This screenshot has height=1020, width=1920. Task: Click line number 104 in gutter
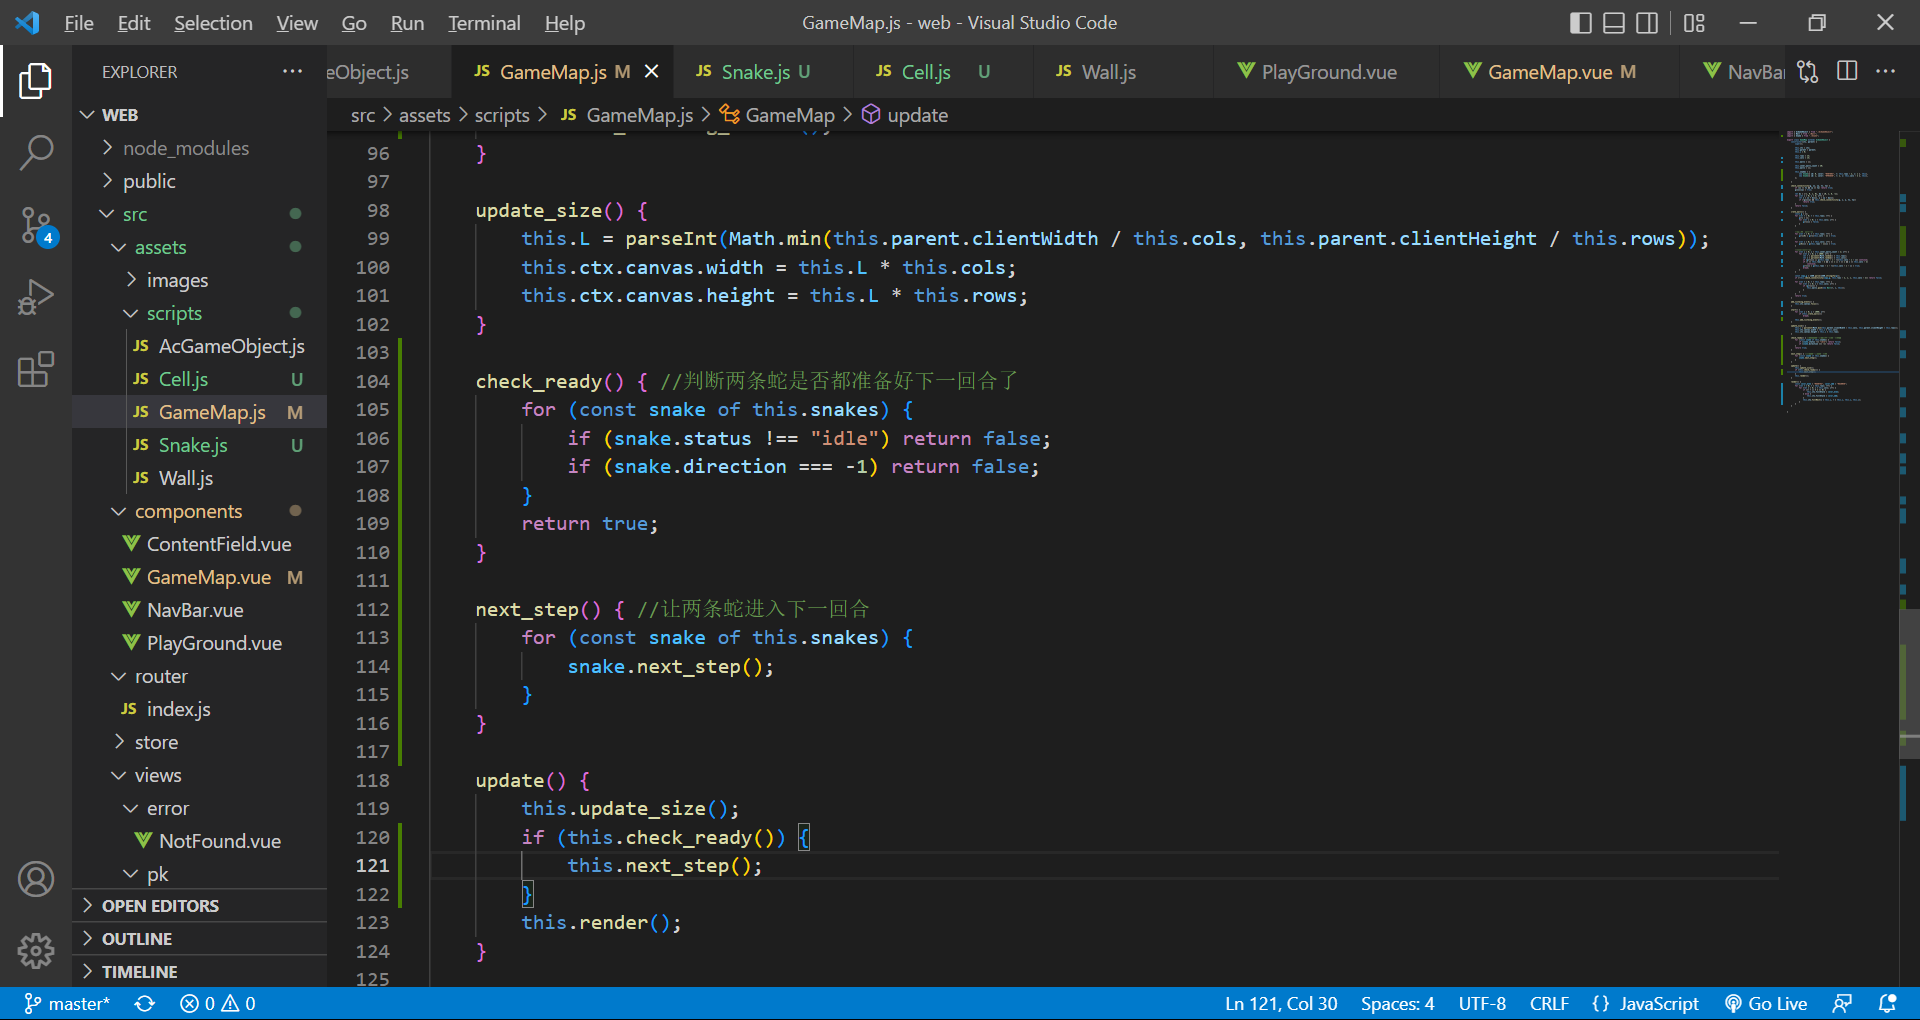(372, 381)
